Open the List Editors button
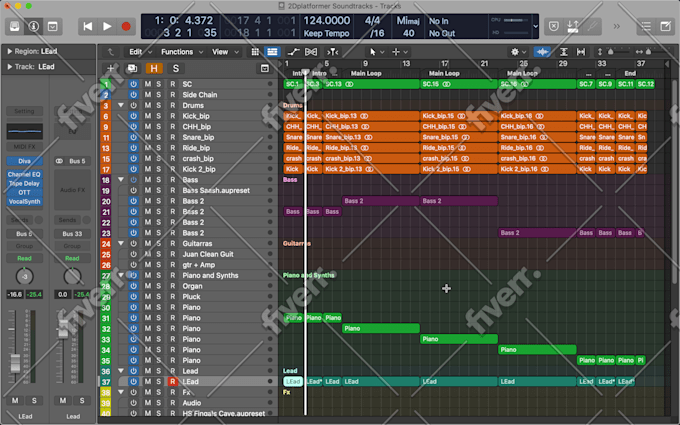 tap(646, 26)
